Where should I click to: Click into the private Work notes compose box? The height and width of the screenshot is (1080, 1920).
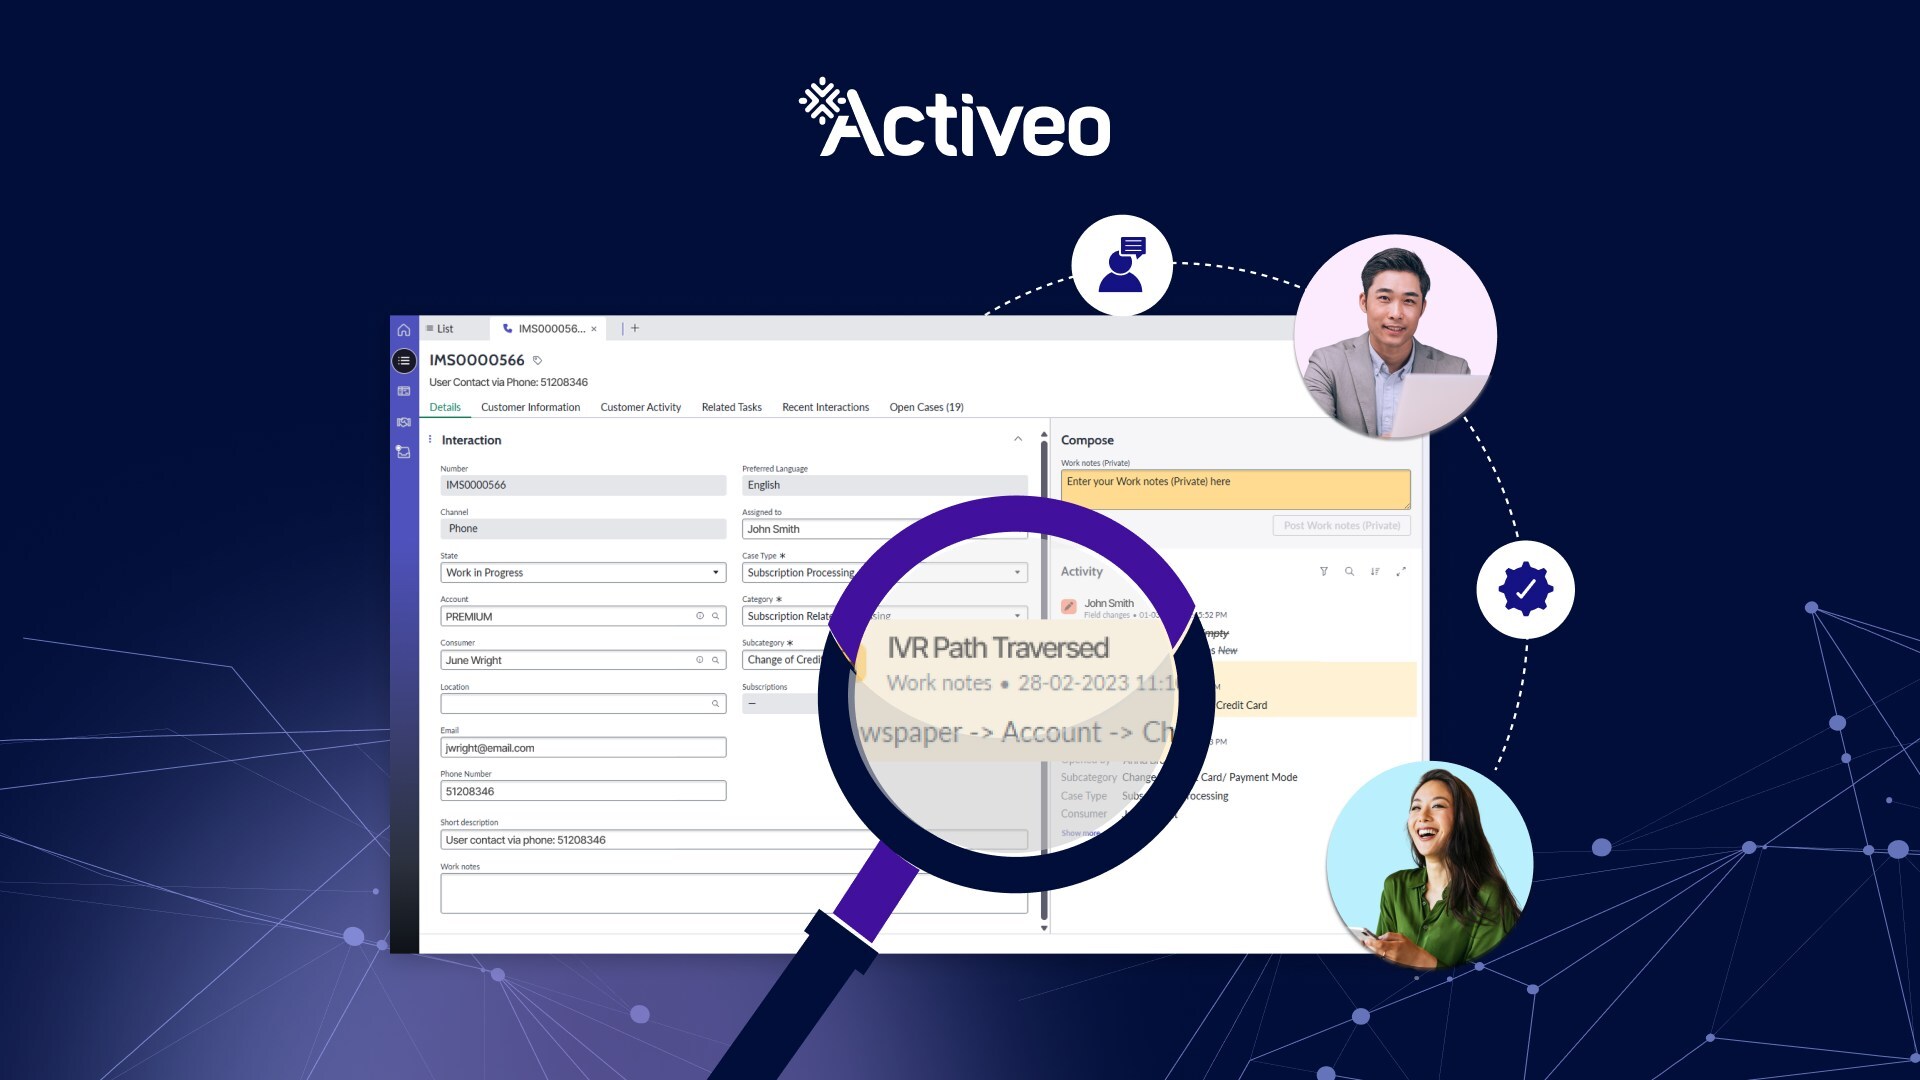click(x=1236, y=490)
